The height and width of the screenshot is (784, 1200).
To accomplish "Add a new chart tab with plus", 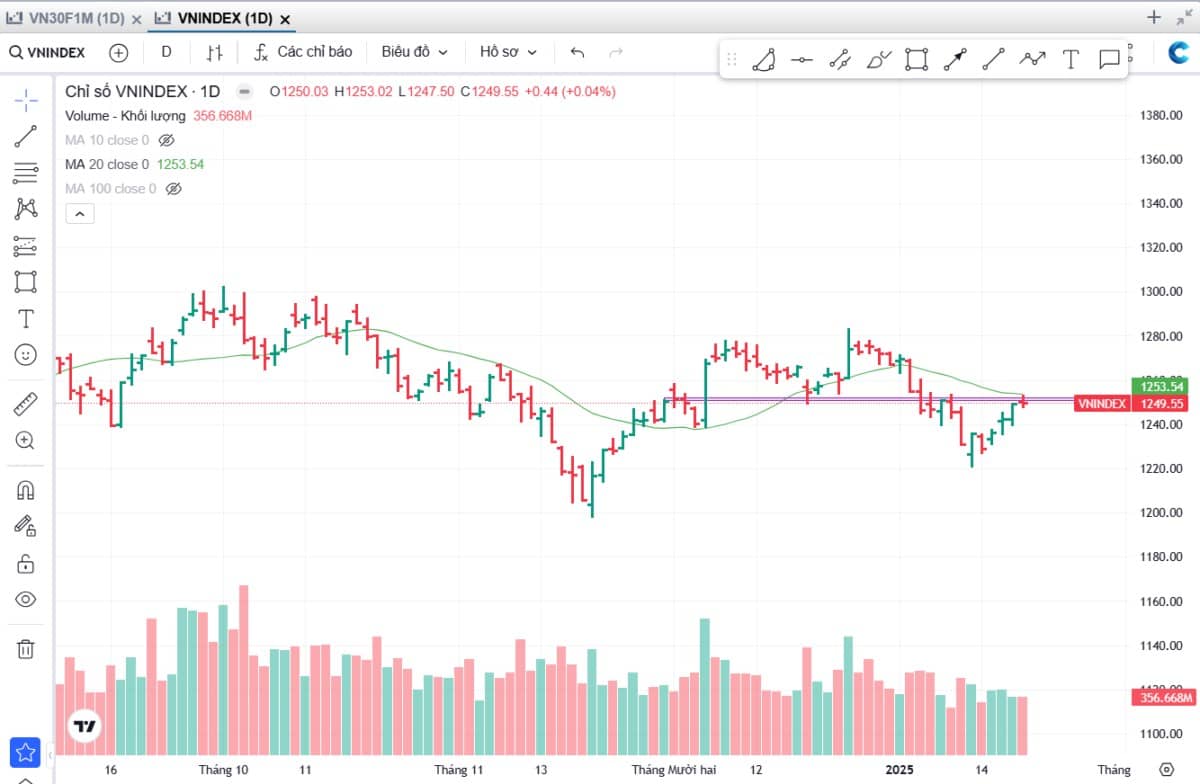I will point(1154,17).
